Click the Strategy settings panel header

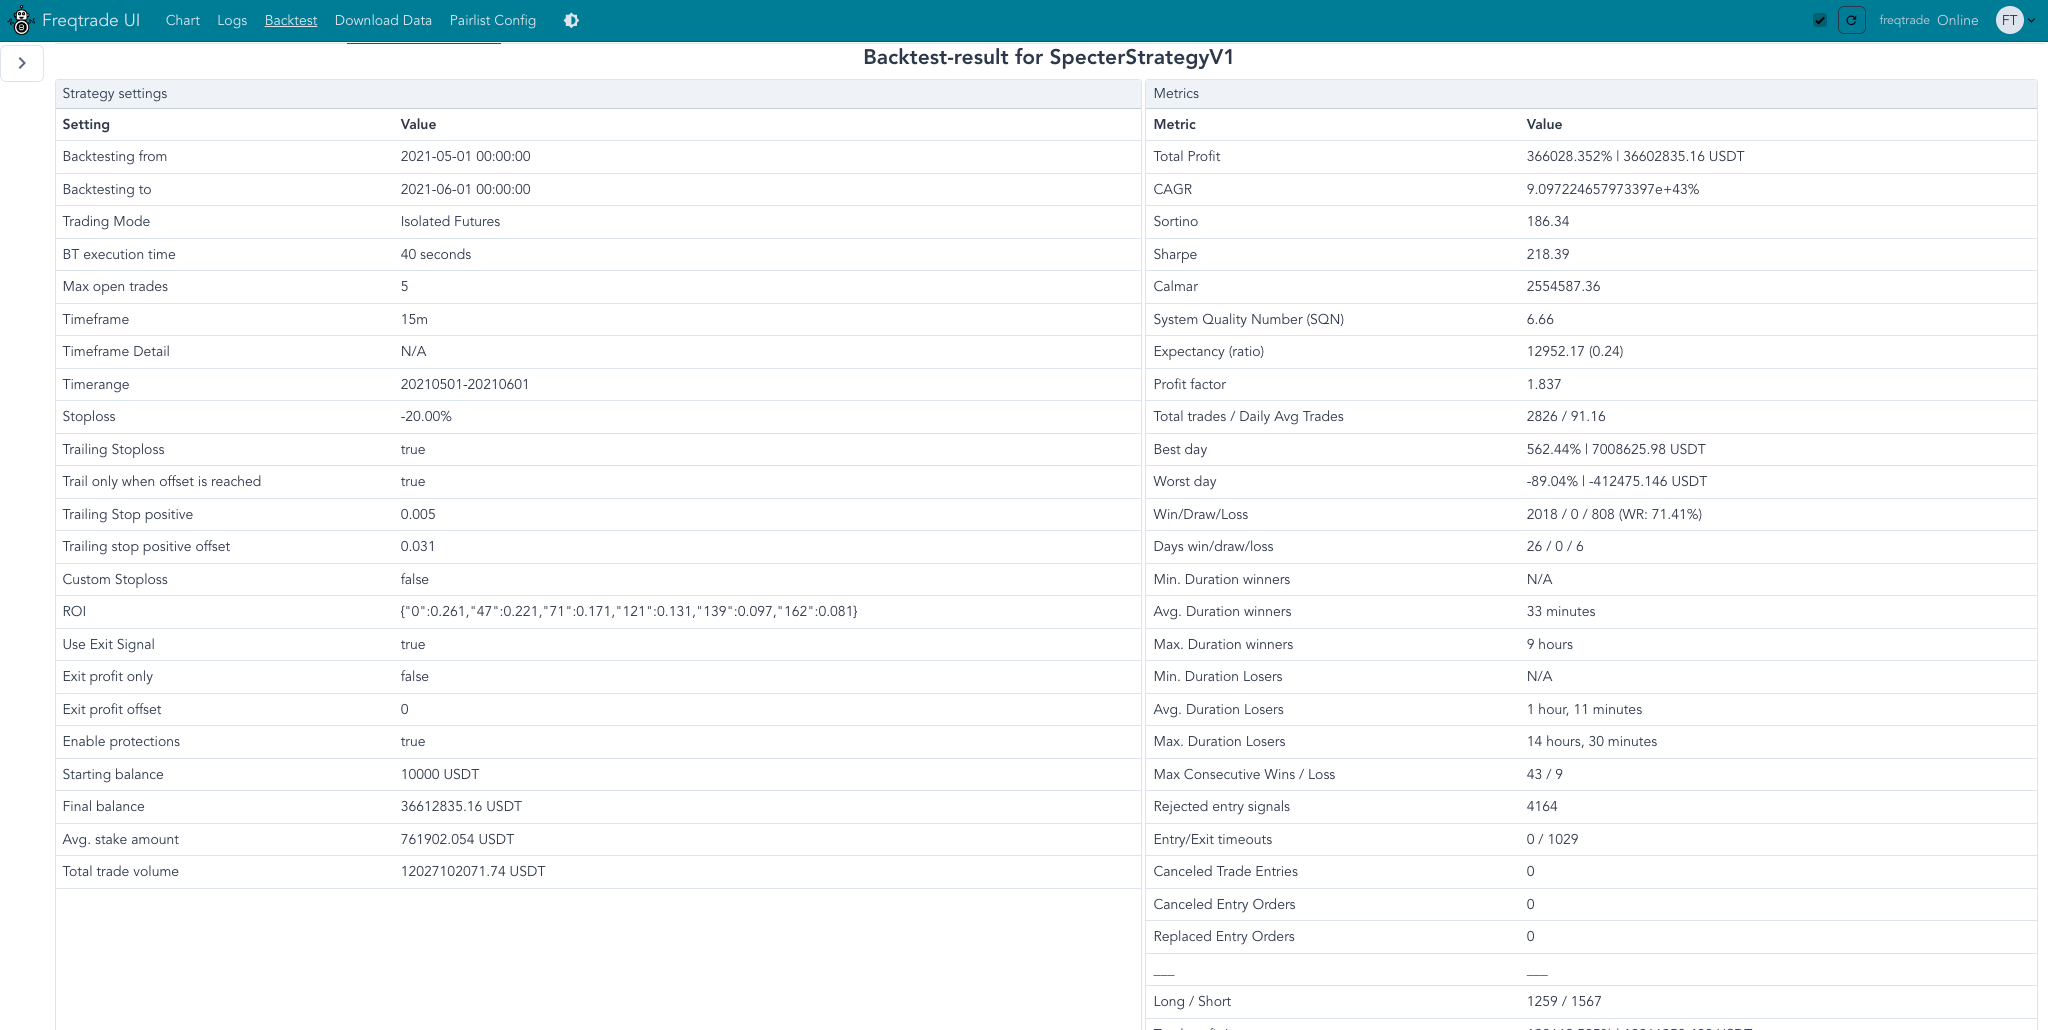pyautogui.click(x=115, y=94)
